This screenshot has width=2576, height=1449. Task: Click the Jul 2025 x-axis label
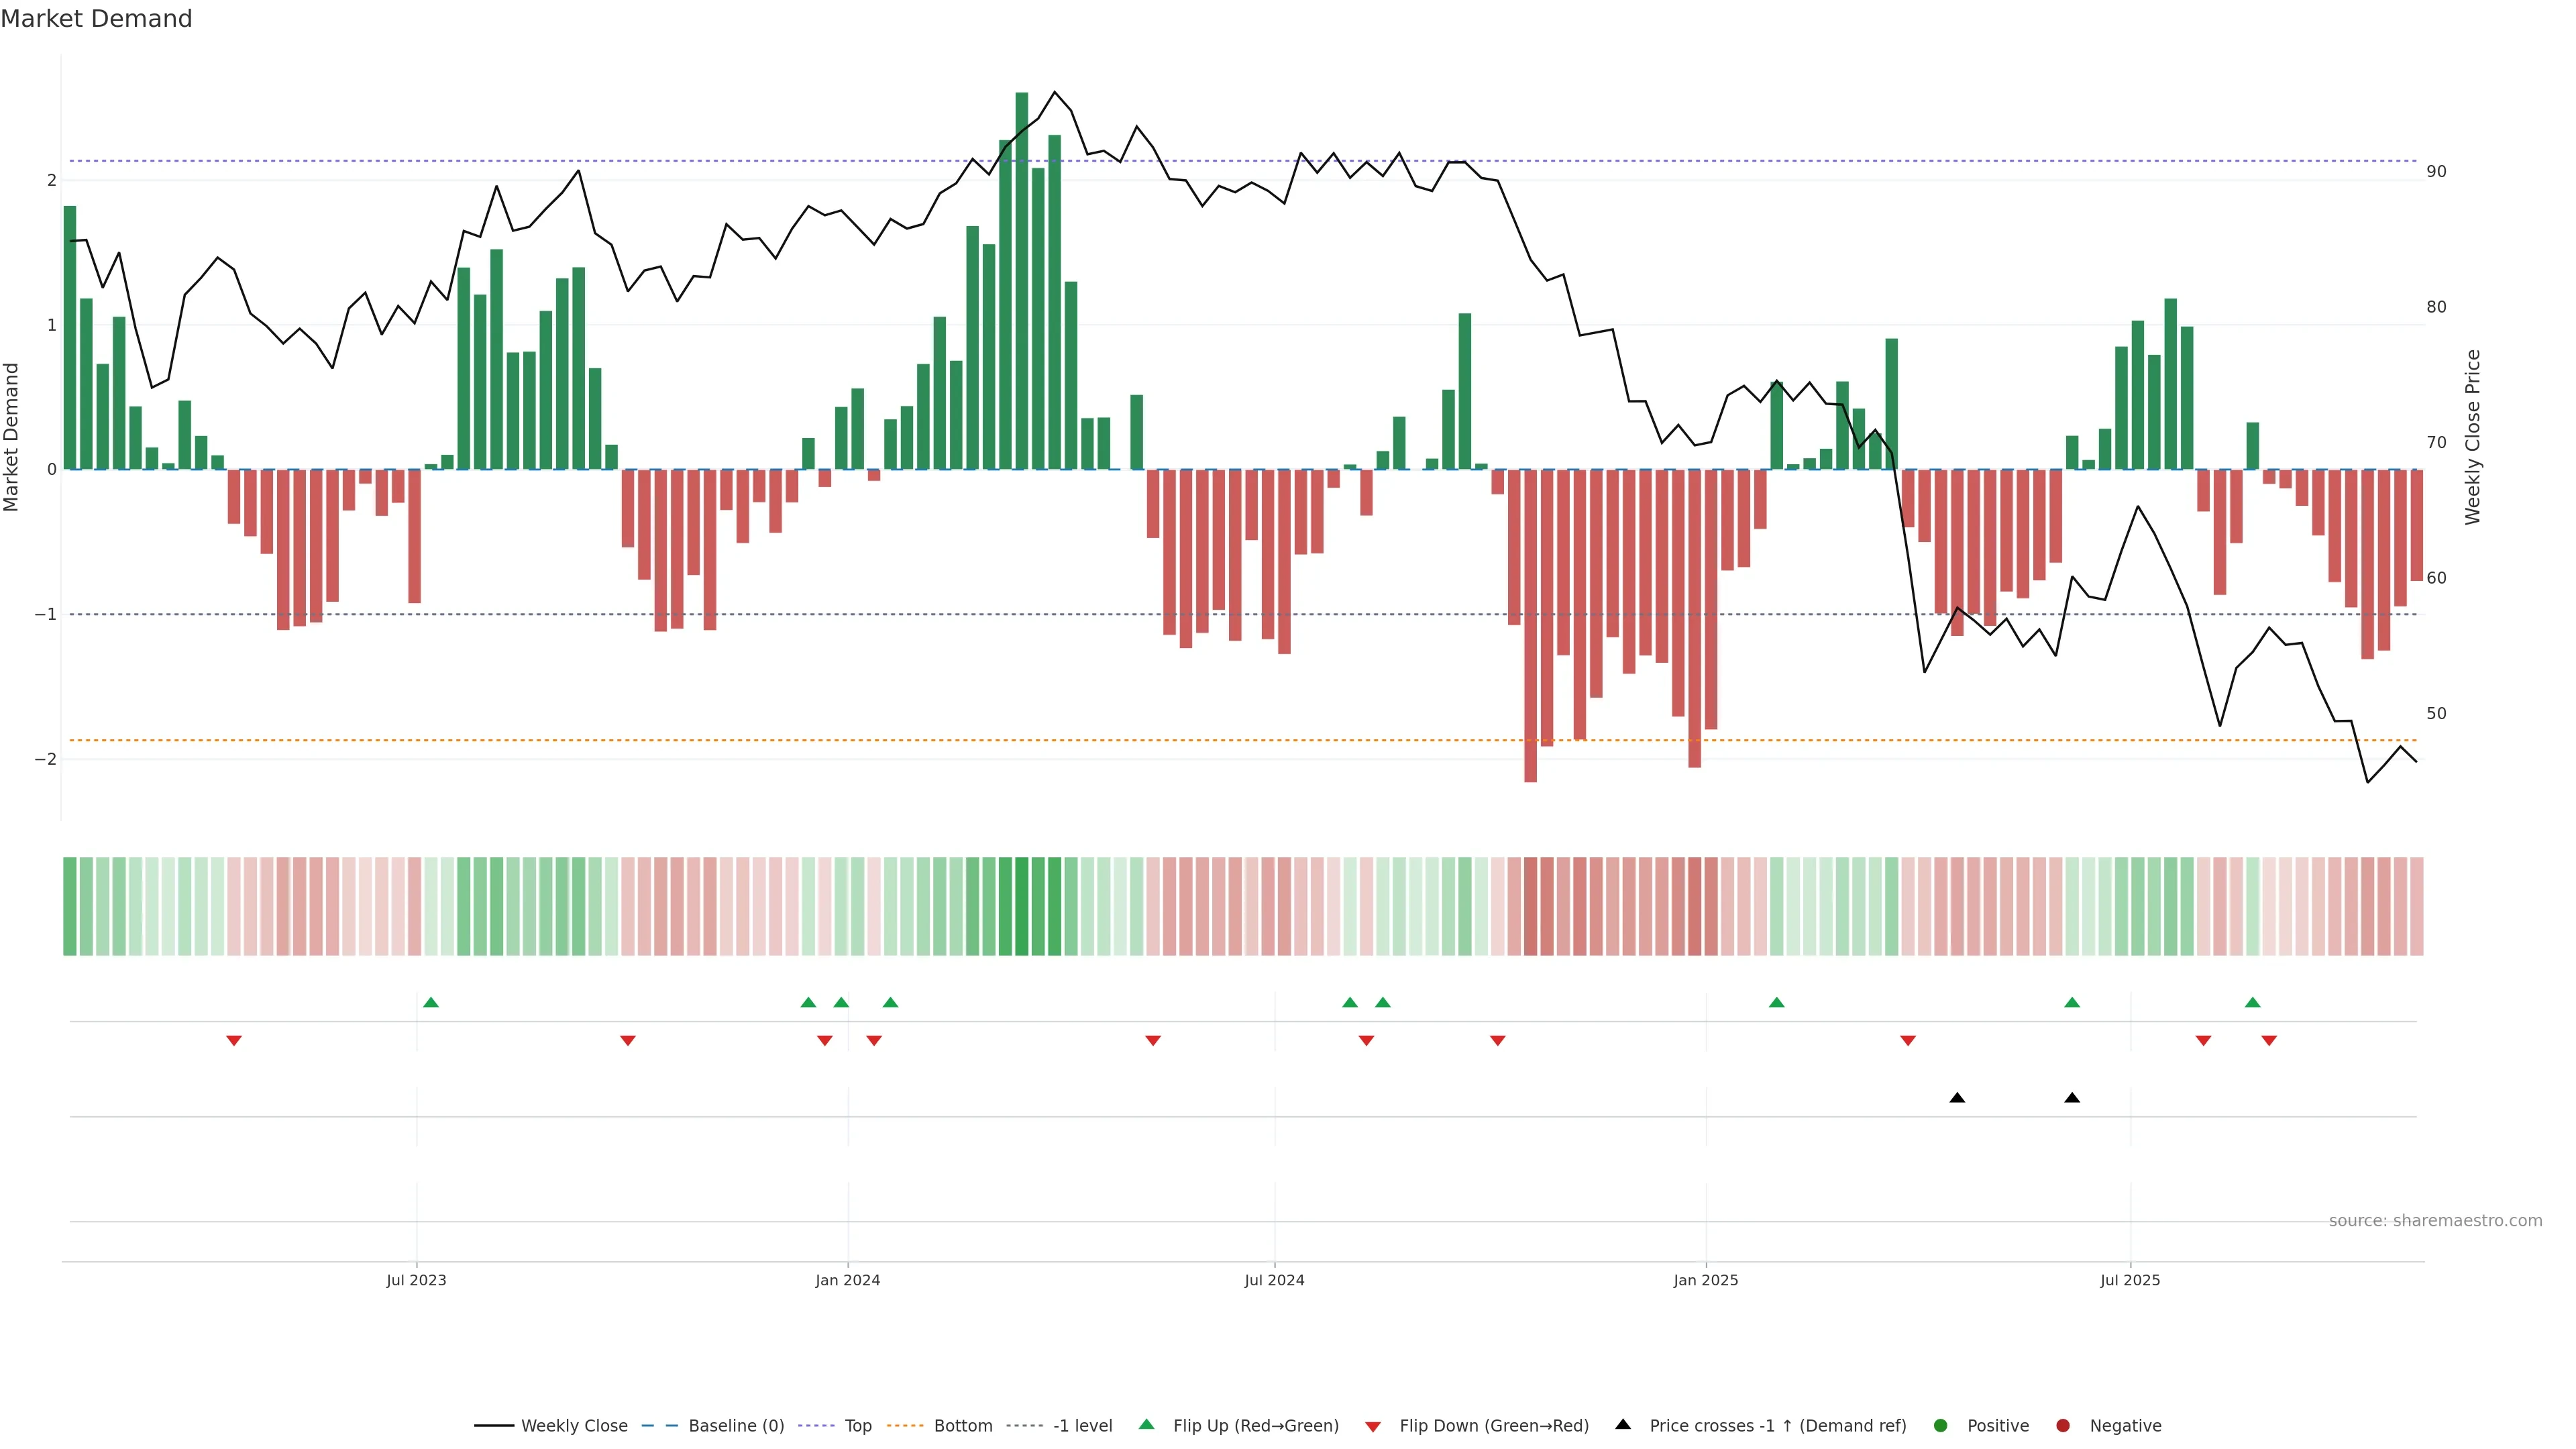coord(2130,1280)
